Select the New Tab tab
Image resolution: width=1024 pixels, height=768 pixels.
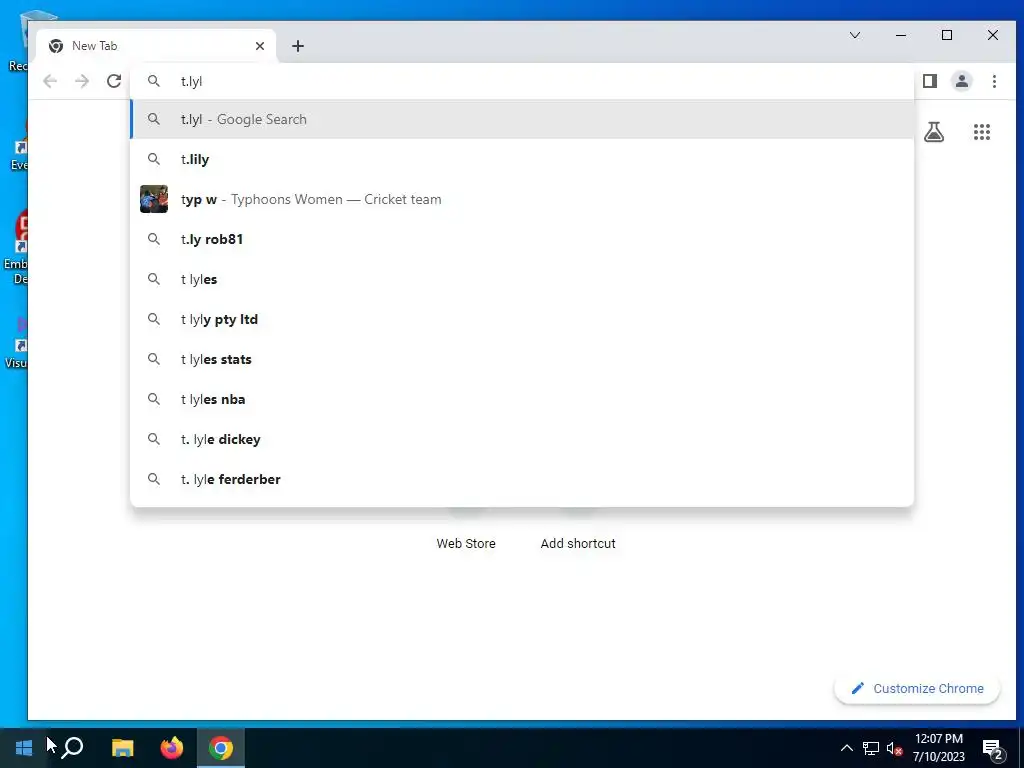pos(157,46)
